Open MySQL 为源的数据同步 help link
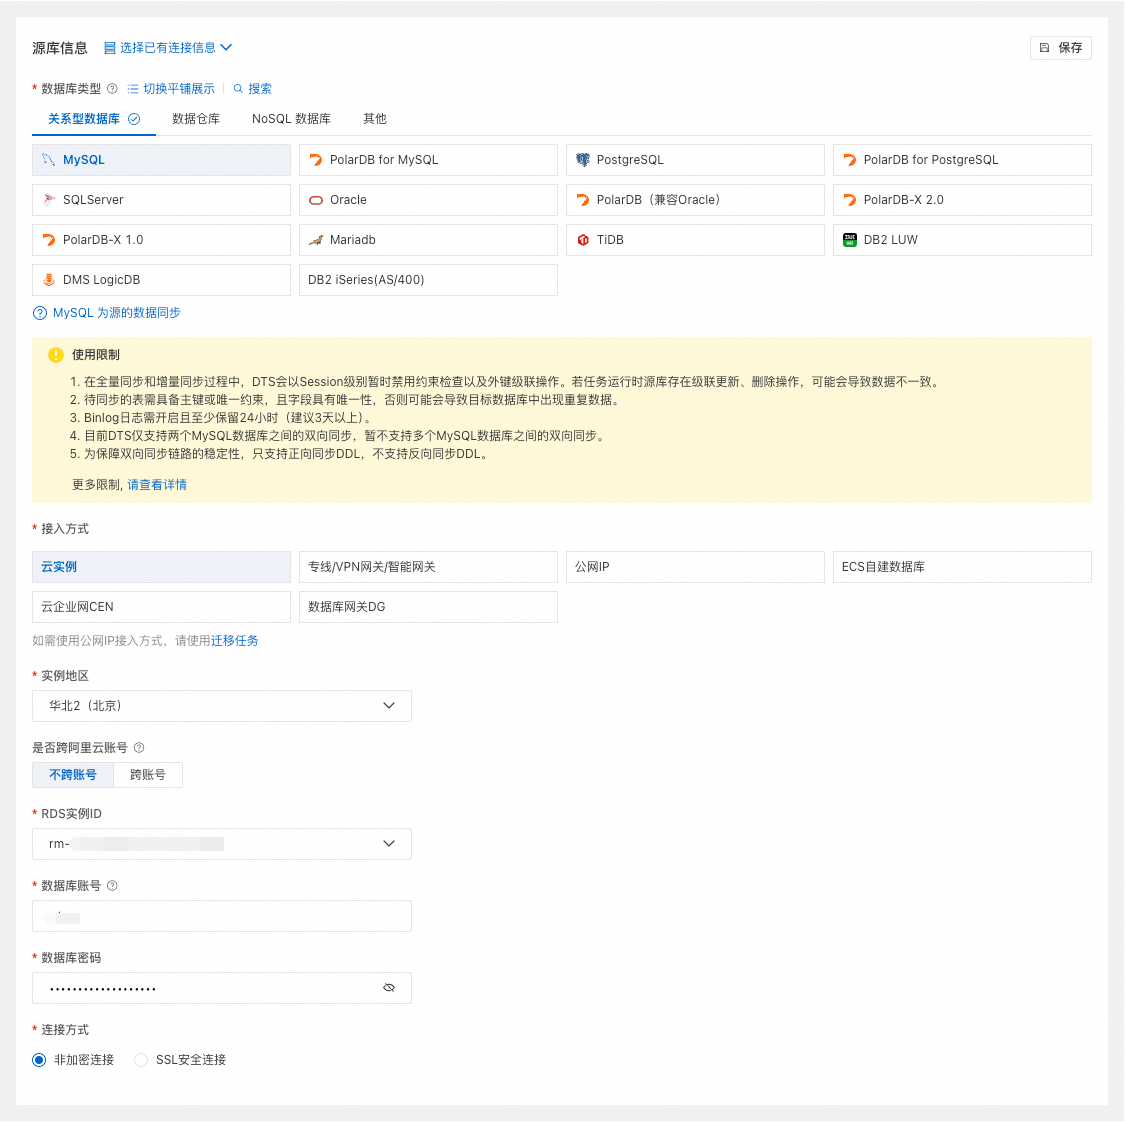Viewport: 1126px width, 1123px height. coord(107,313)
